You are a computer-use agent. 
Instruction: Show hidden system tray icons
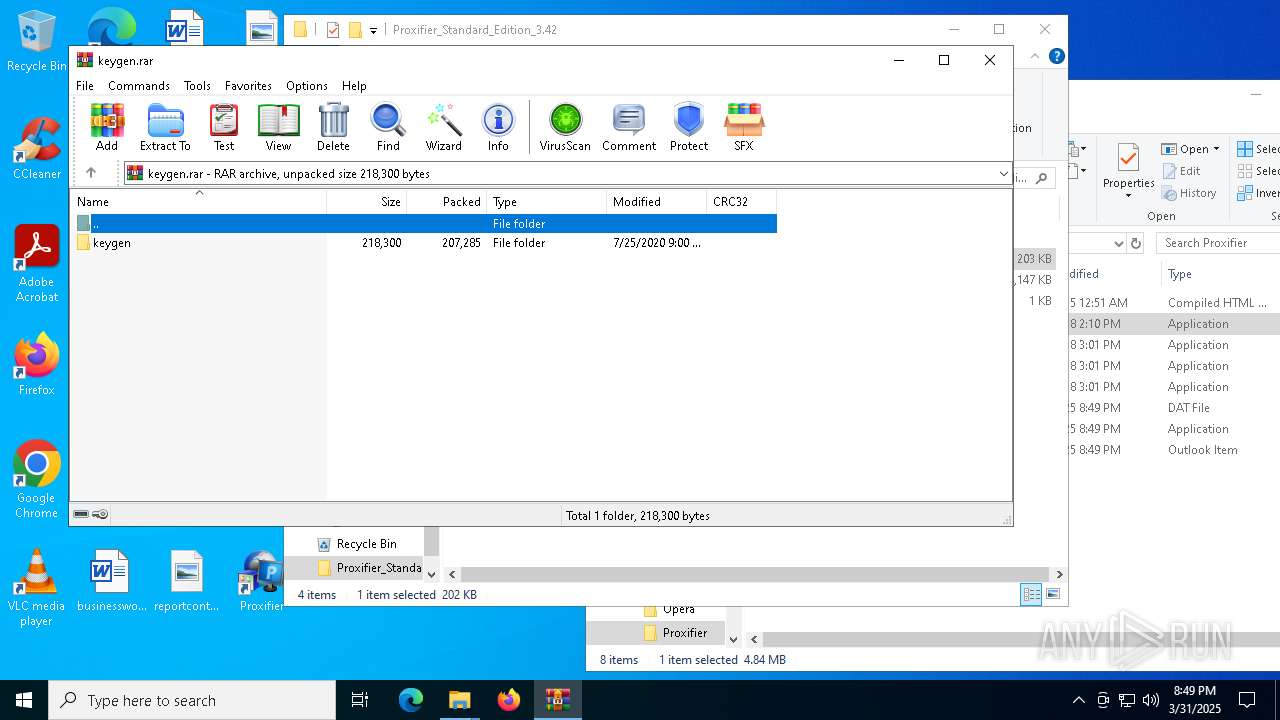point(1078,700)
